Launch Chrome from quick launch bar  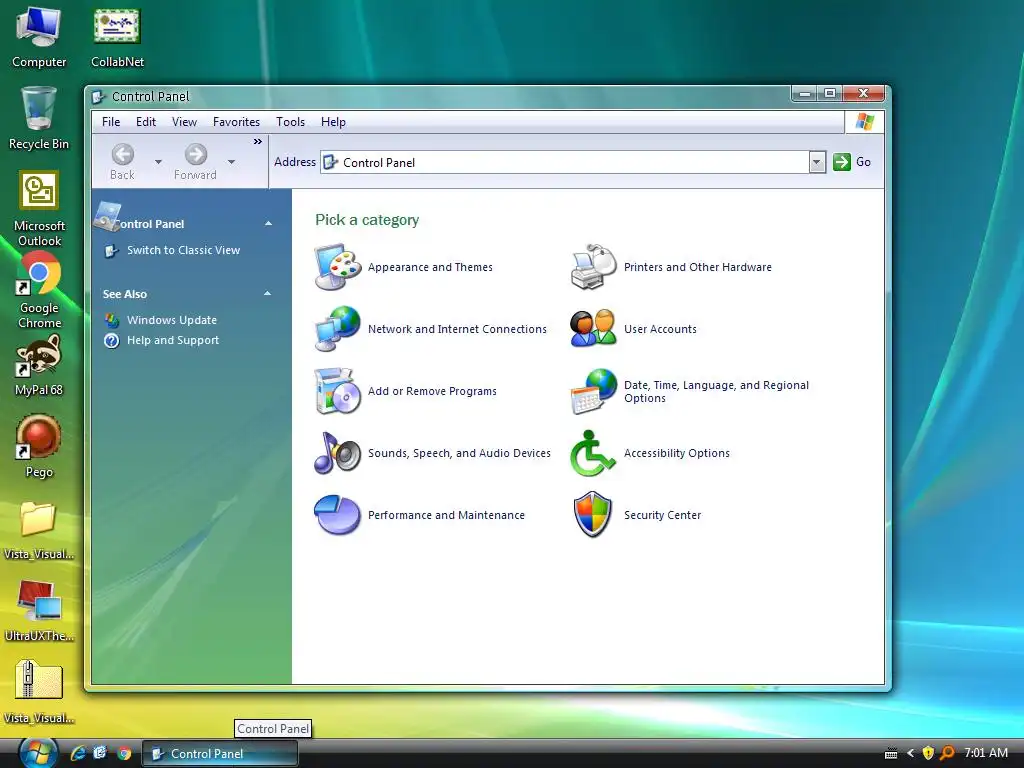pos(124,754)
